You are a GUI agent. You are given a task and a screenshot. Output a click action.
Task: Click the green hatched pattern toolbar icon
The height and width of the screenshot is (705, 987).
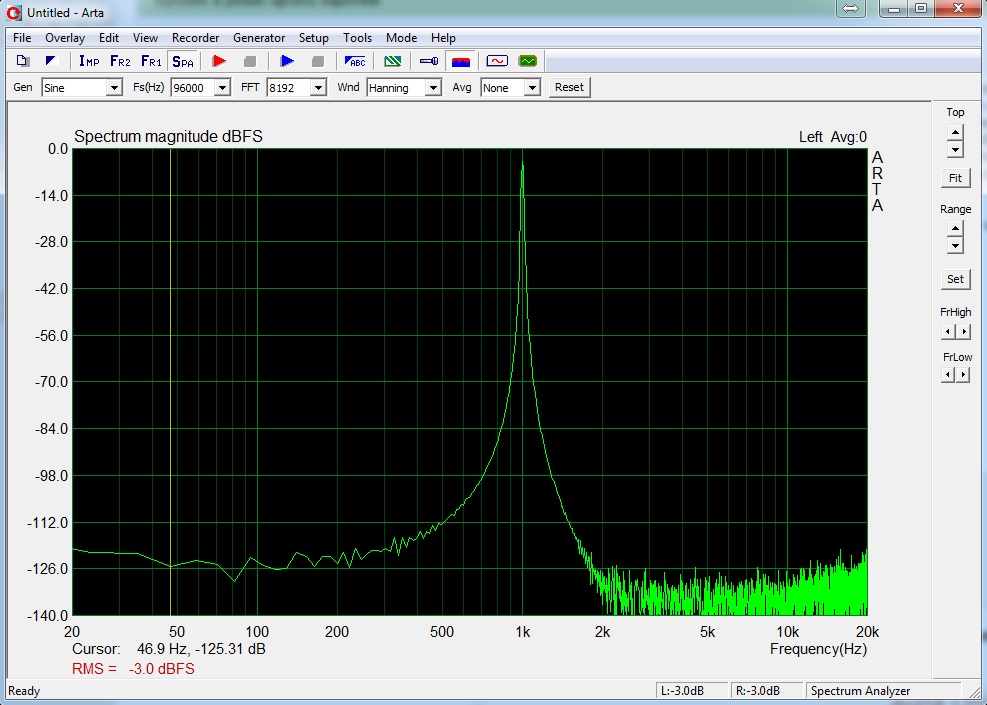(392, 61)
